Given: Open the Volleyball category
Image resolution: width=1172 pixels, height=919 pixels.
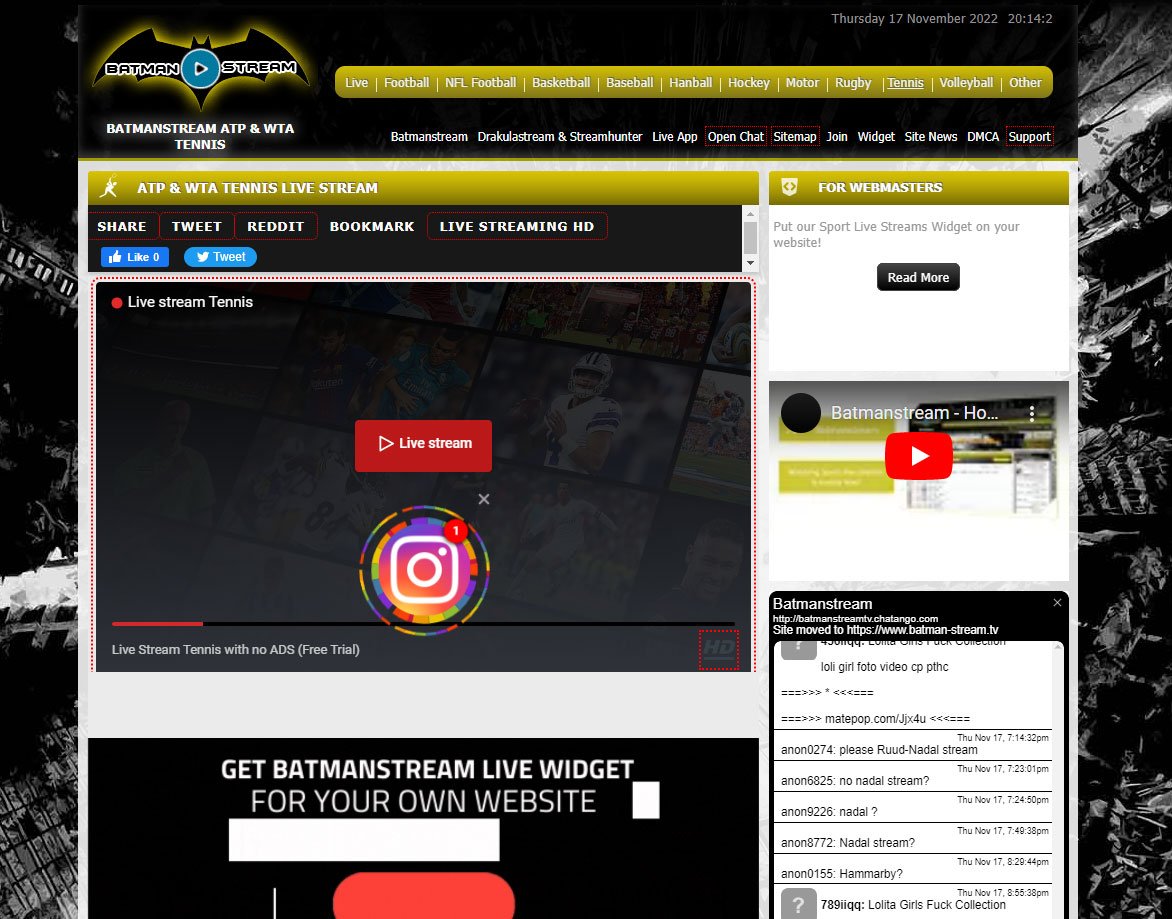Looking at the screenshot, I should point(966,83).
